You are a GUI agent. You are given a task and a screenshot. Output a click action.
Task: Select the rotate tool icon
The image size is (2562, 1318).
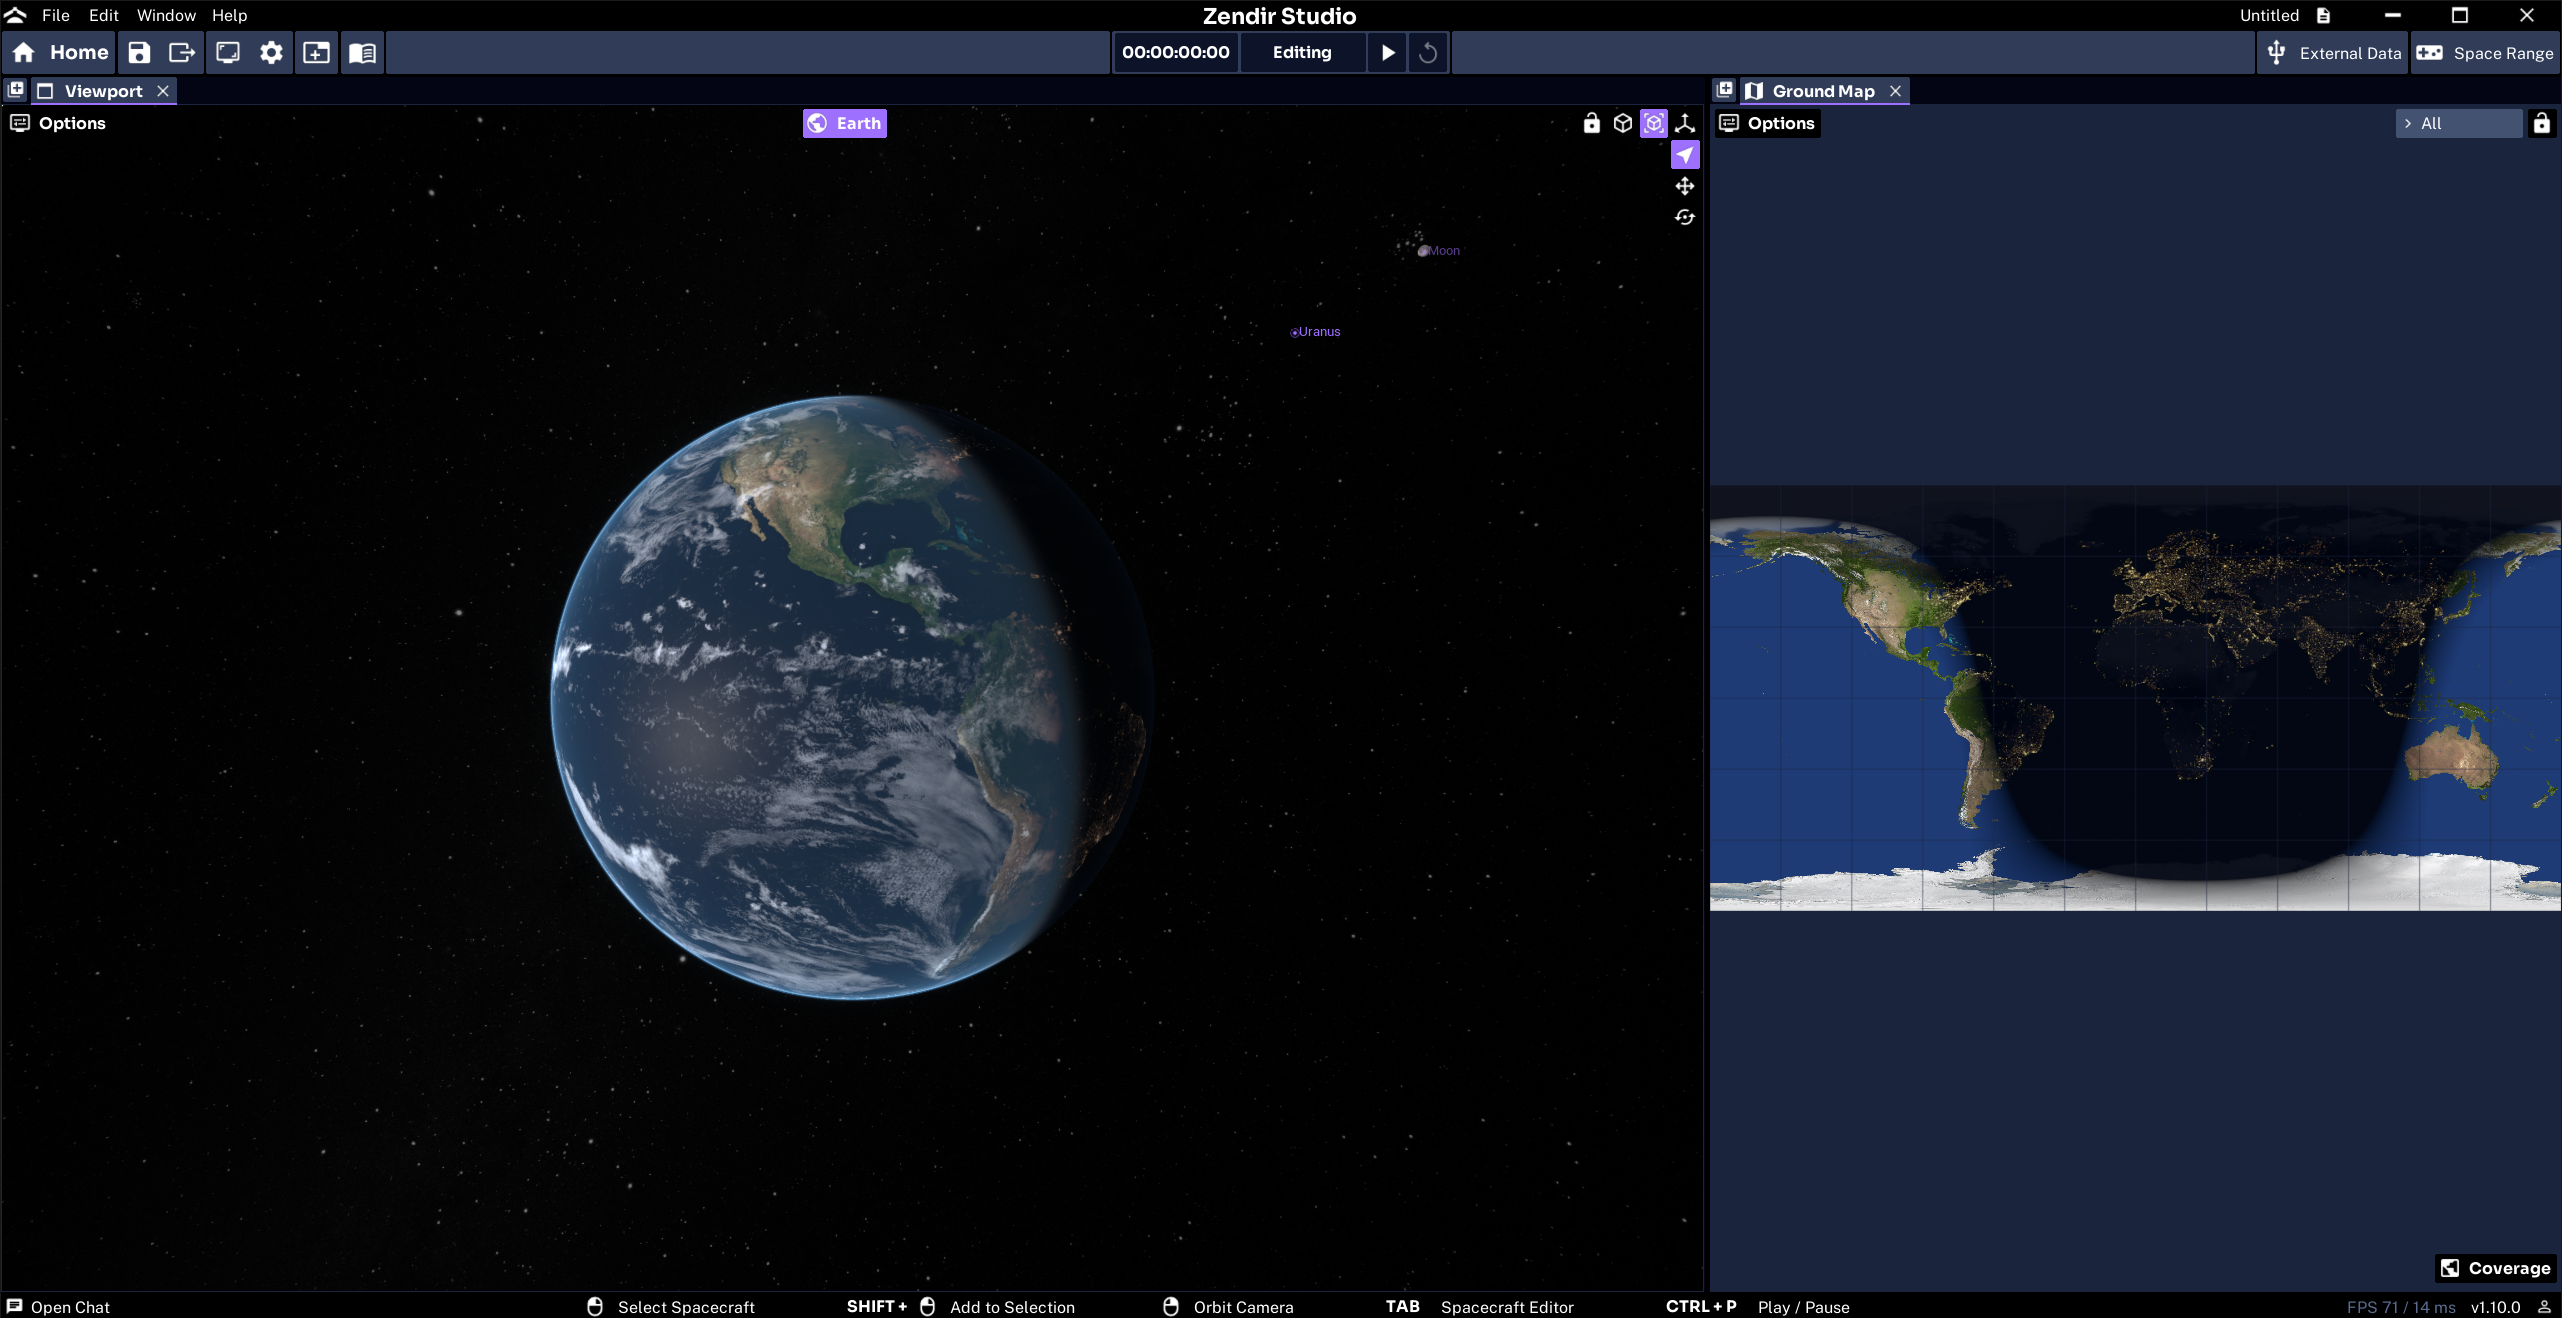pyautogui.click(x=1685, y=217)
